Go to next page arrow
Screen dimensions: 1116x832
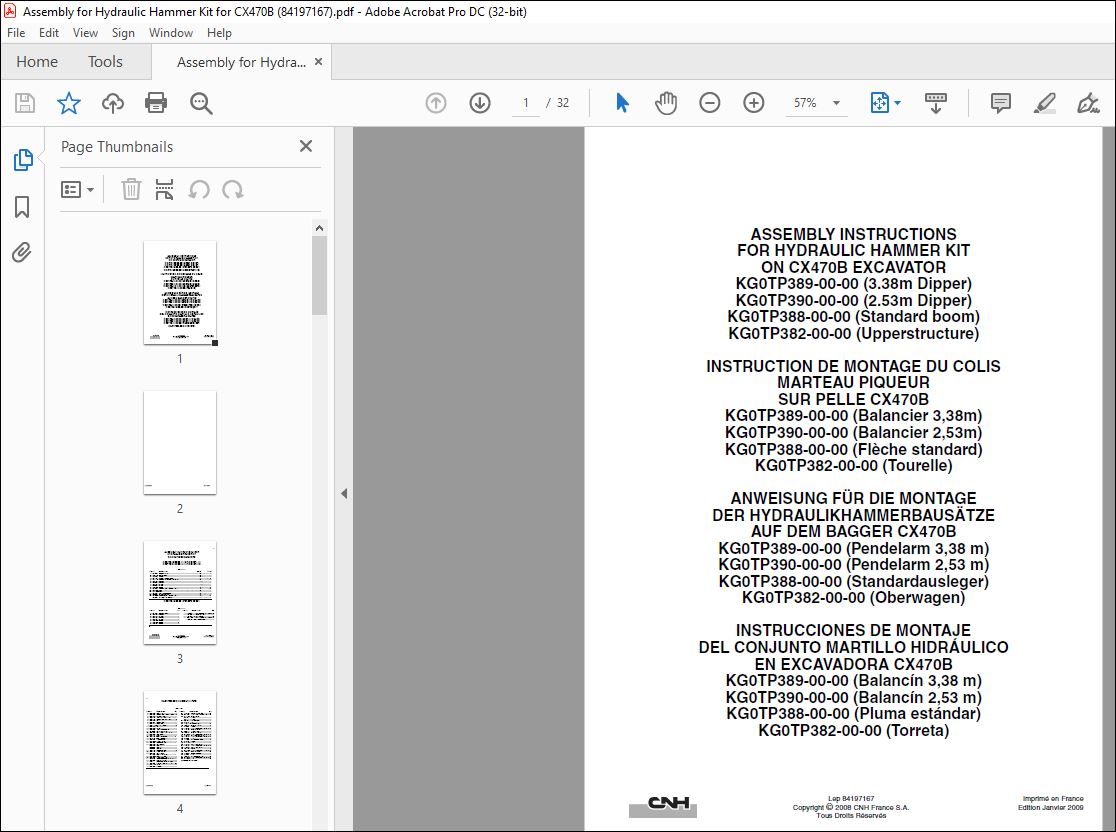pyautogui.click(x=480, y=103)
